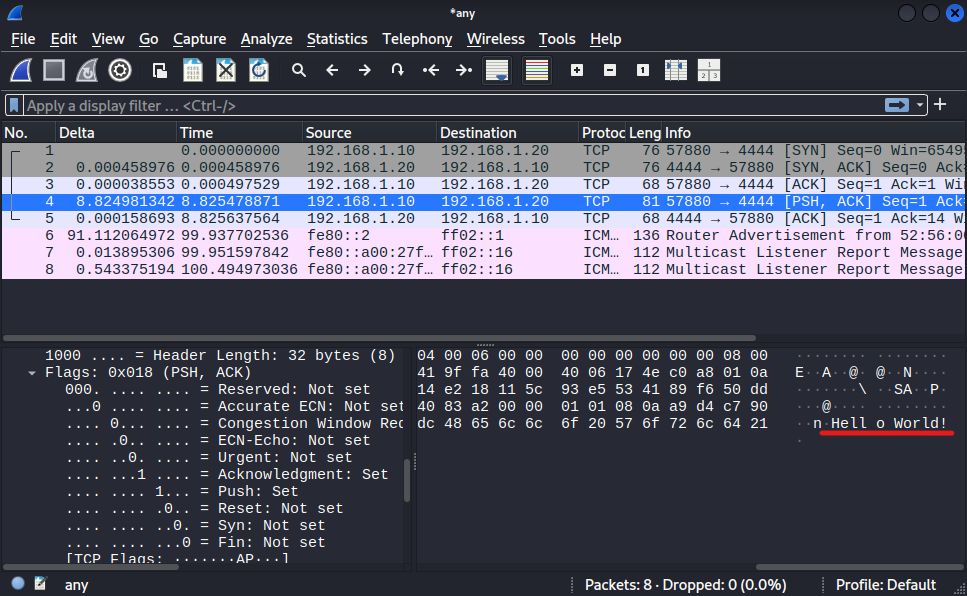Viewport: 967px width, 596px height.
Task: Click the resize columns toolbar icon
Action: [x=676, y=70]
